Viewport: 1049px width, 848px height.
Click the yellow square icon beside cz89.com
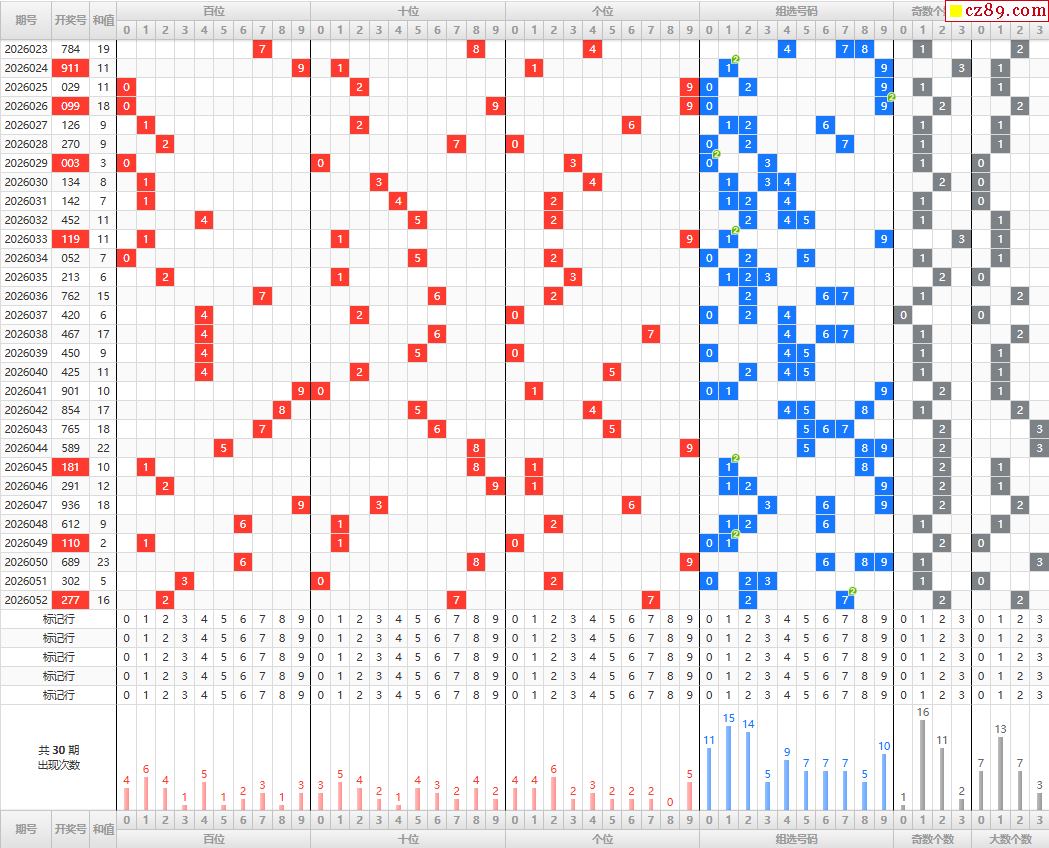coord(955,12)
